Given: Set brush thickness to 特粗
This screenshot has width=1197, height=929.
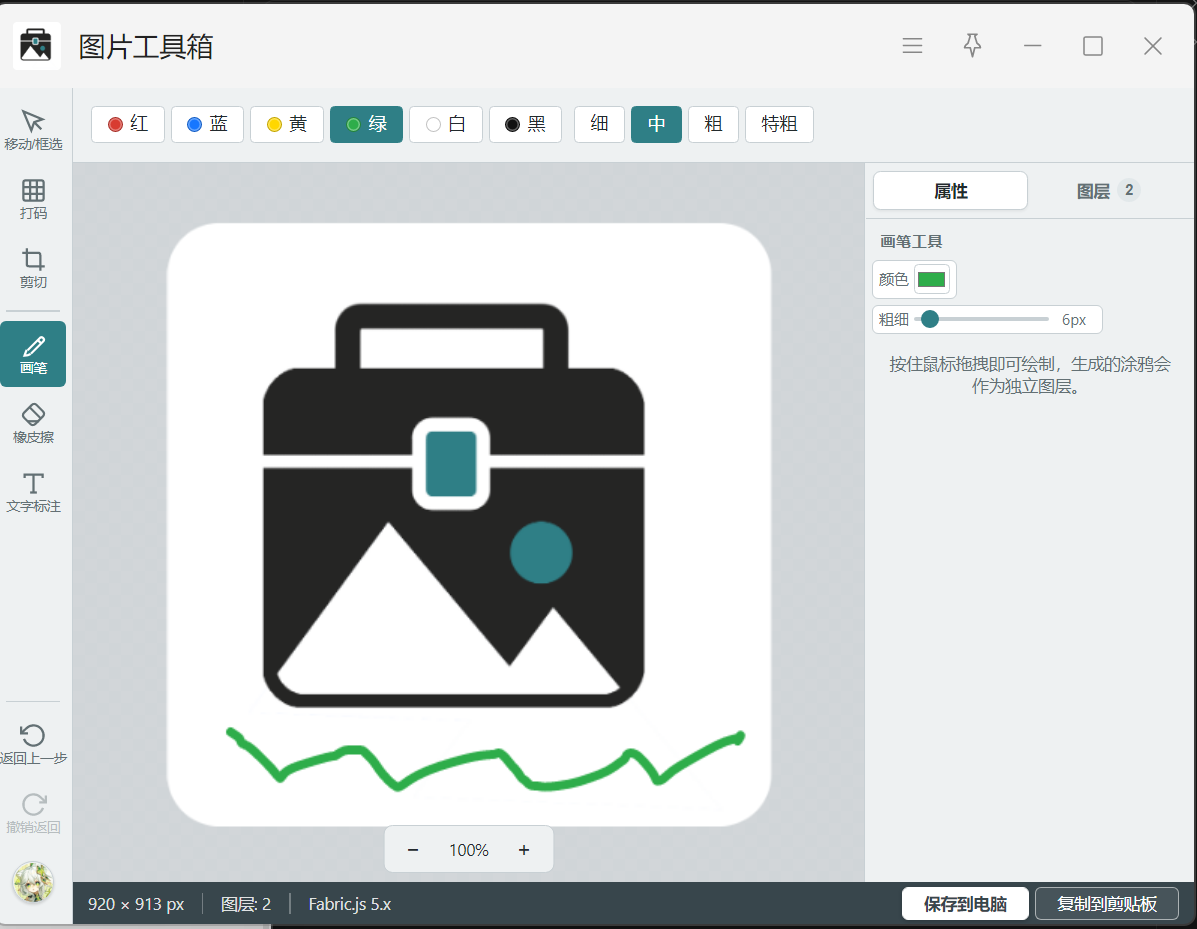Looking at the screenshot, I should point(779,124).
